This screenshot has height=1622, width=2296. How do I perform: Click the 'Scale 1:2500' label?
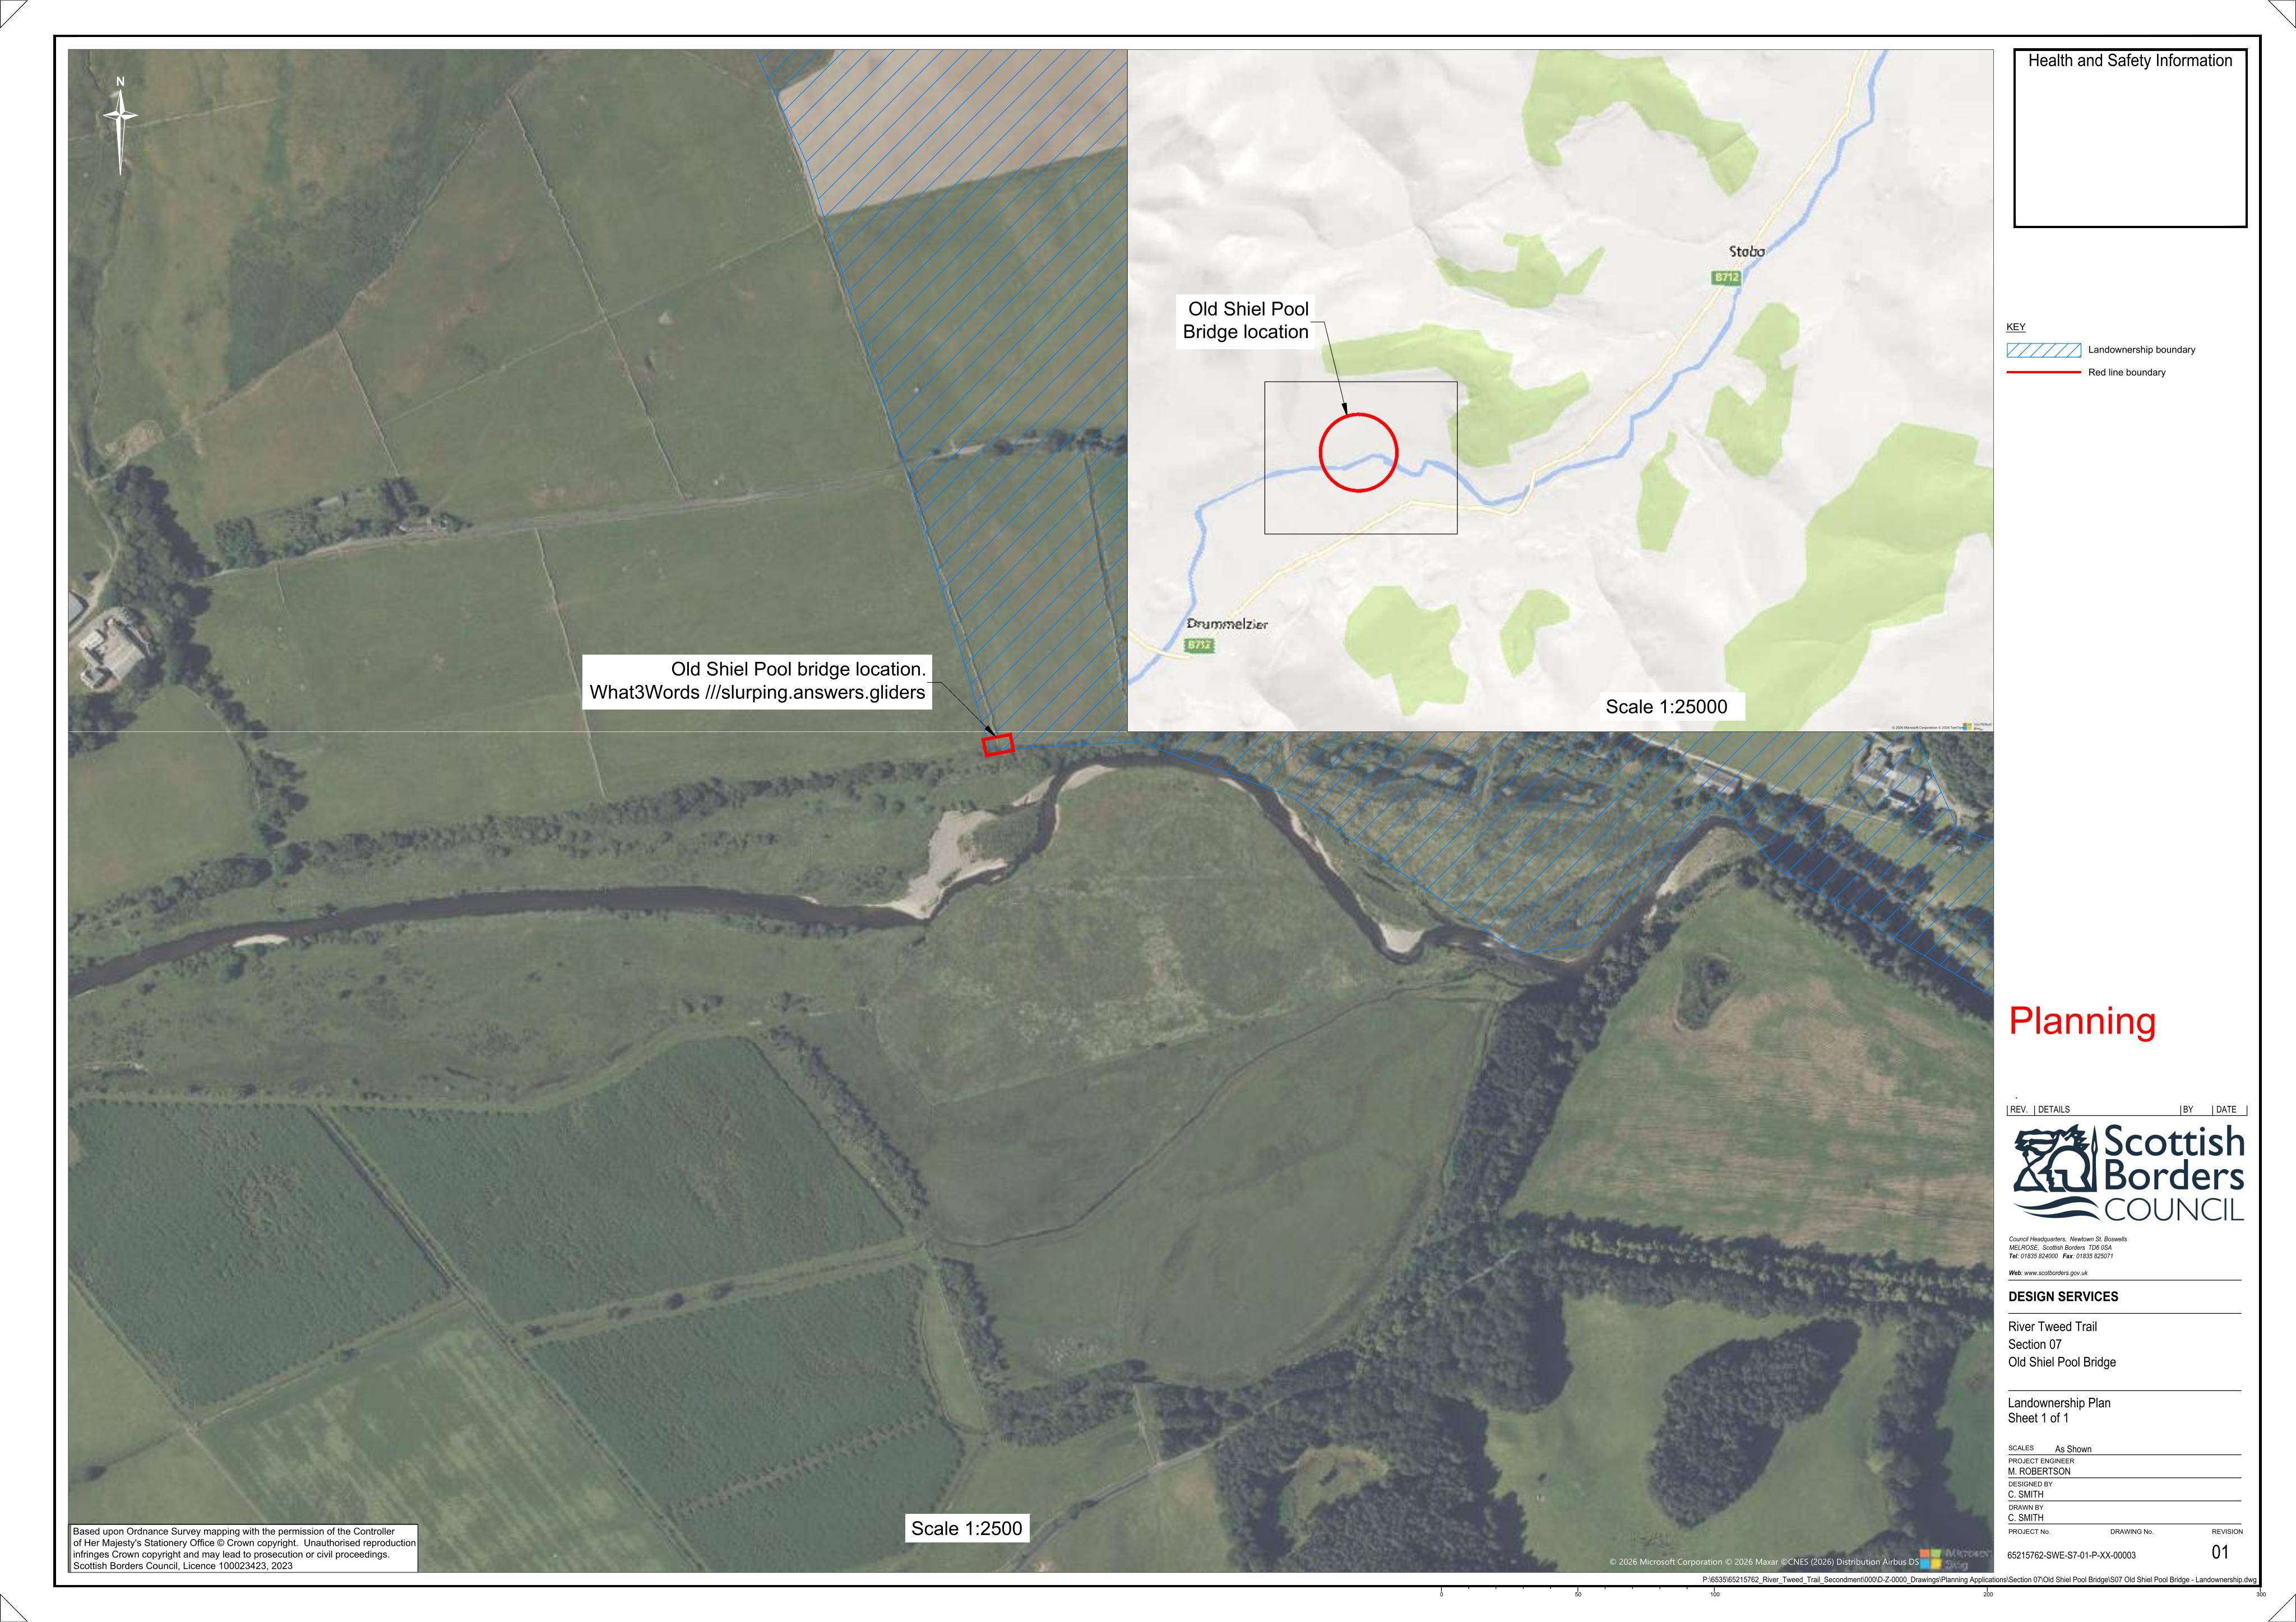[966, 1528]
